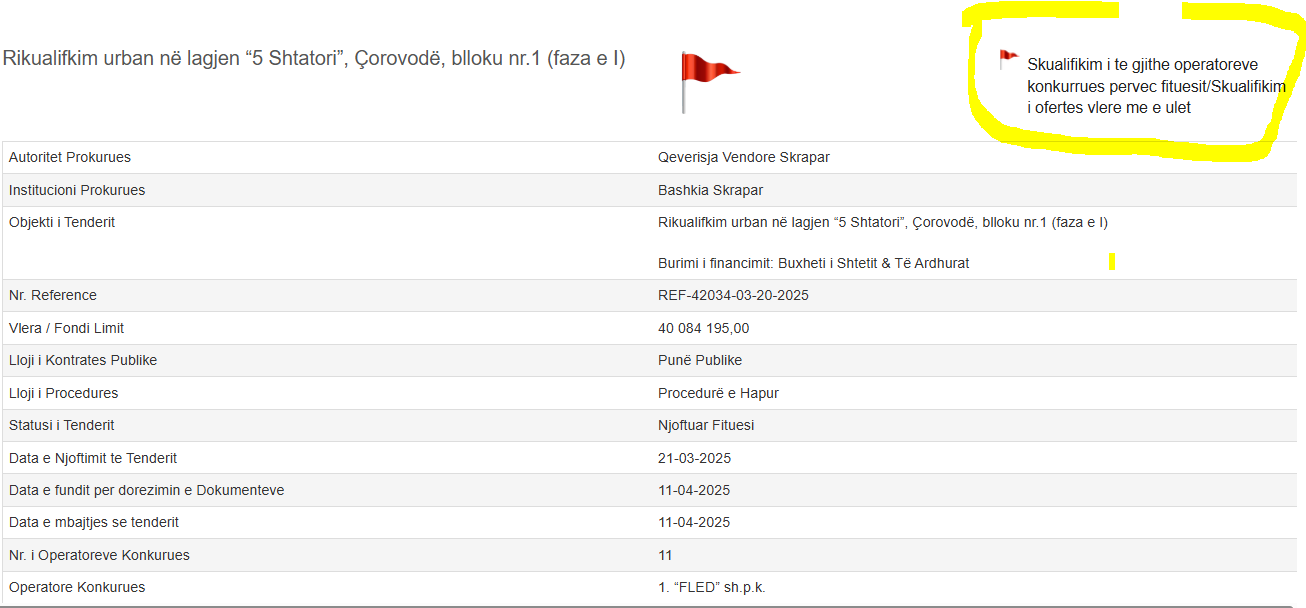Click the reference number REF-42034-03-20-2025

(733, 295)
